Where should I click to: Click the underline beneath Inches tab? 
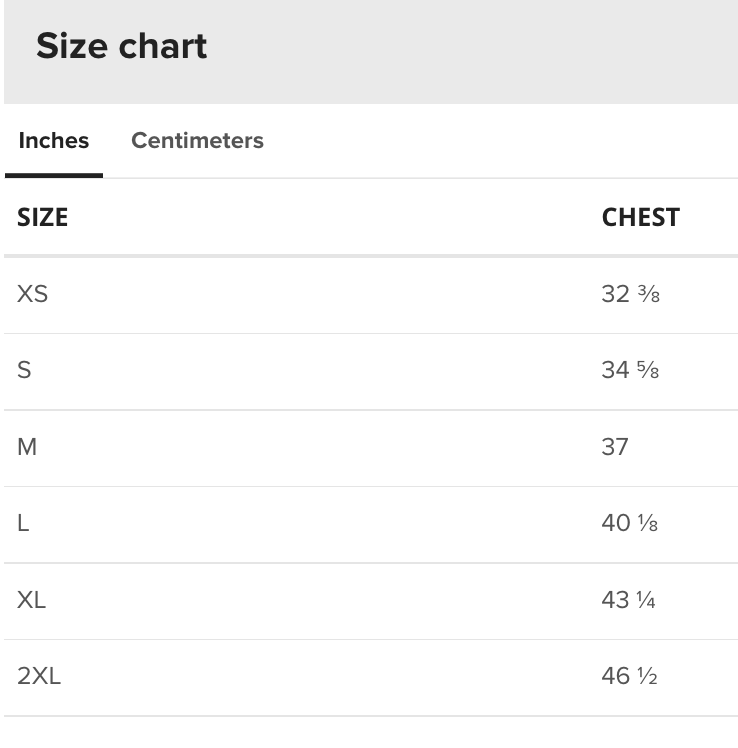(x=54, y=176)
